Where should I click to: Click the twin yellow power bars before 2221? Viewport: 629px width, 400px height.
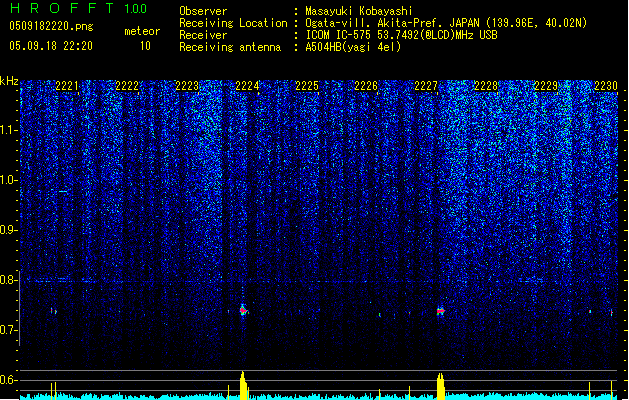point(53,391)
